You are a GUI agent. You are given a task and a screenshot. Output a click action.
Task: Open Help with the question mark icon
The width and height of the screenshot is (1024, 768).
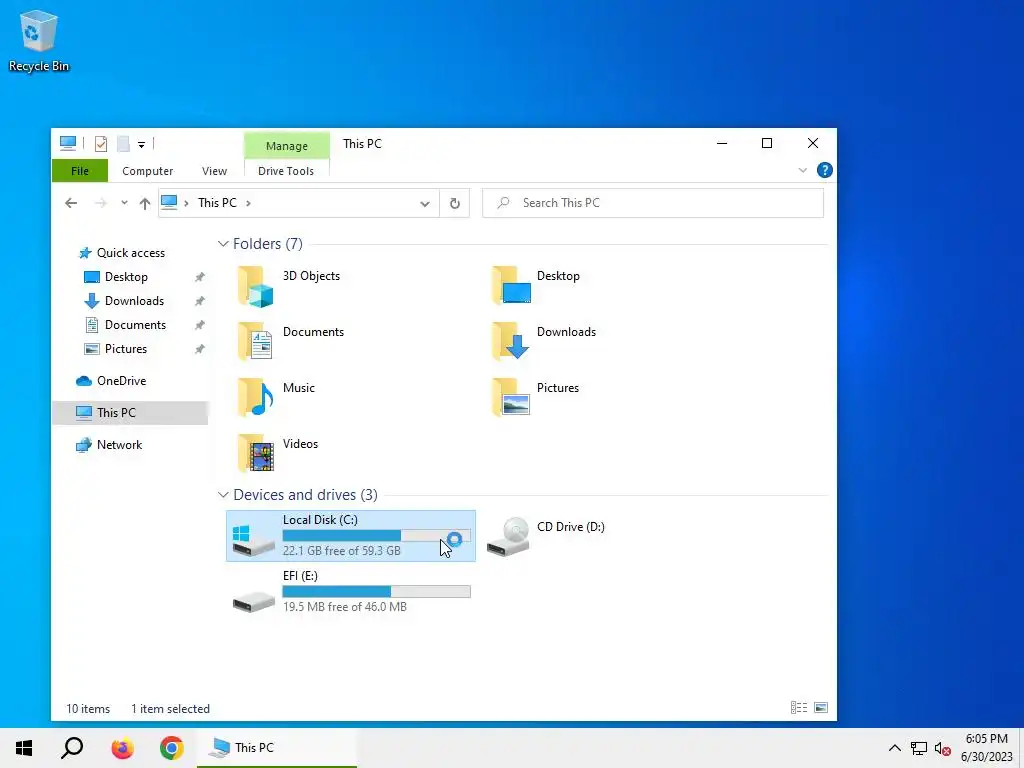[825, 170]
